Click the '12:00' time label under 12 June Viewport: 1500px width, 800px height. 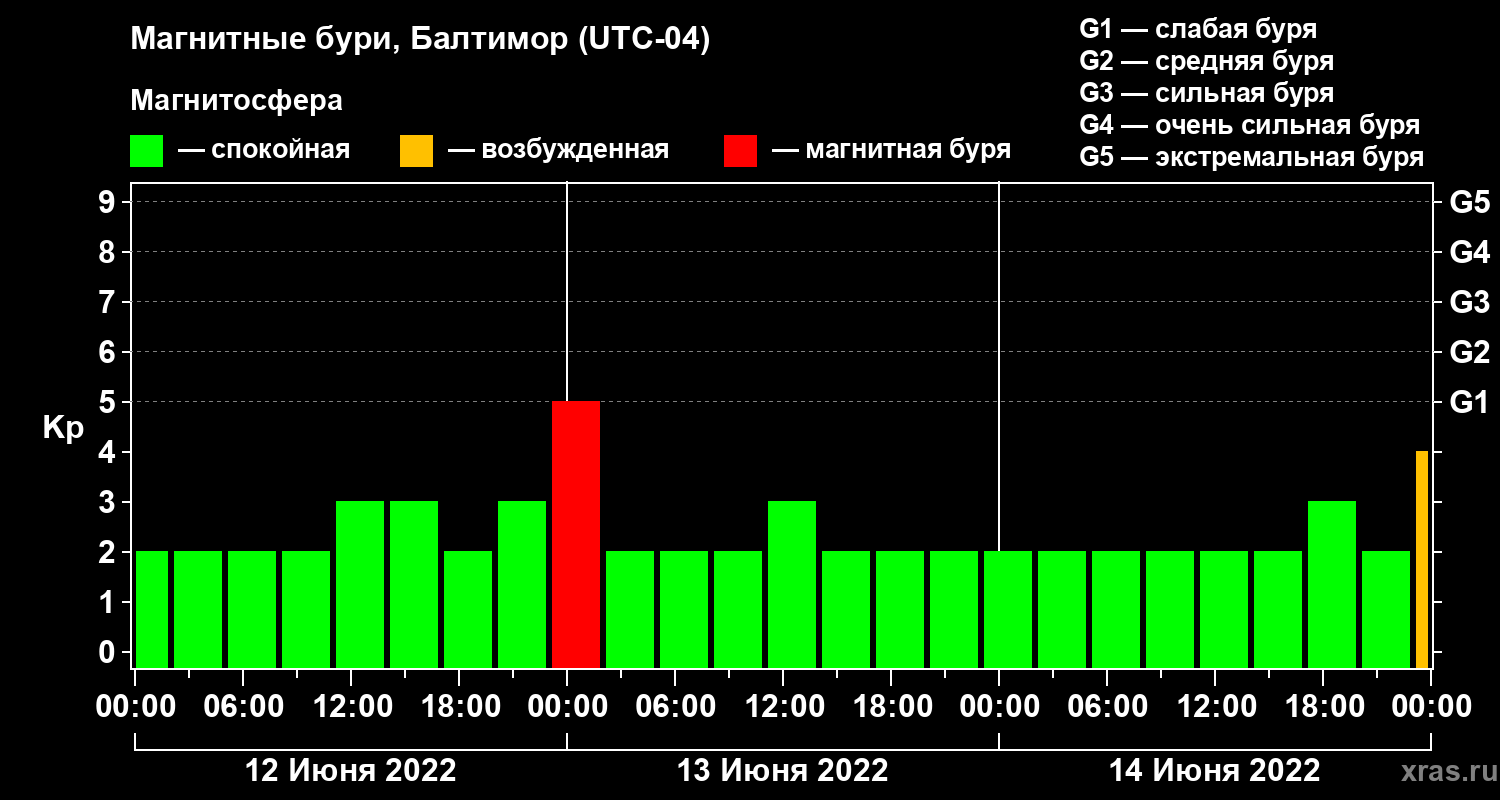pos(351,707)
